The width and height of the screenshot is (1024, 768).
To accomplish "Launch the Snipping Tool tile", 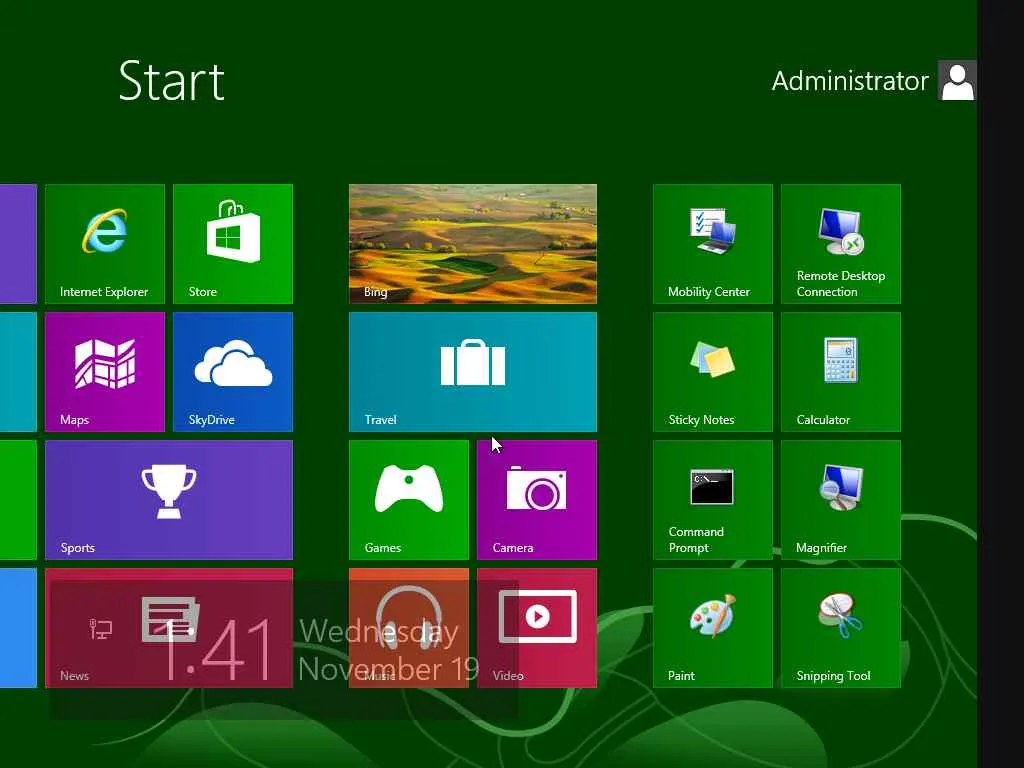I will coord(840,628).
